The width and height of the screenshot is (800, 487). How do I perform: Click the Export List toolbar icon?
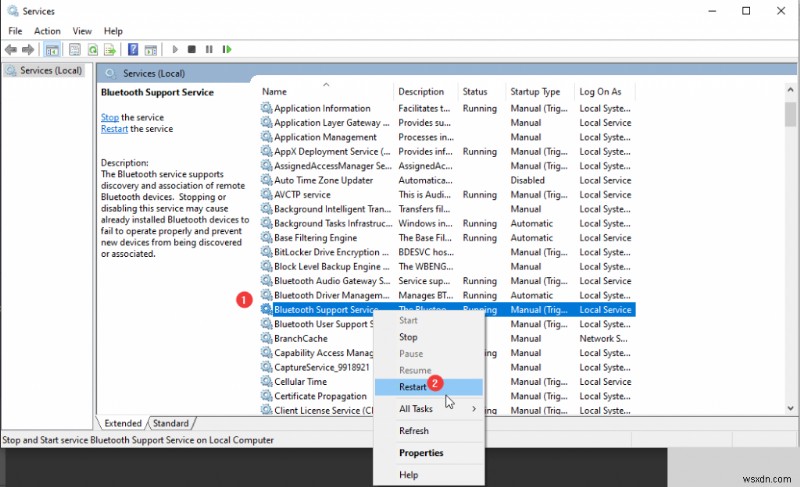110,49
